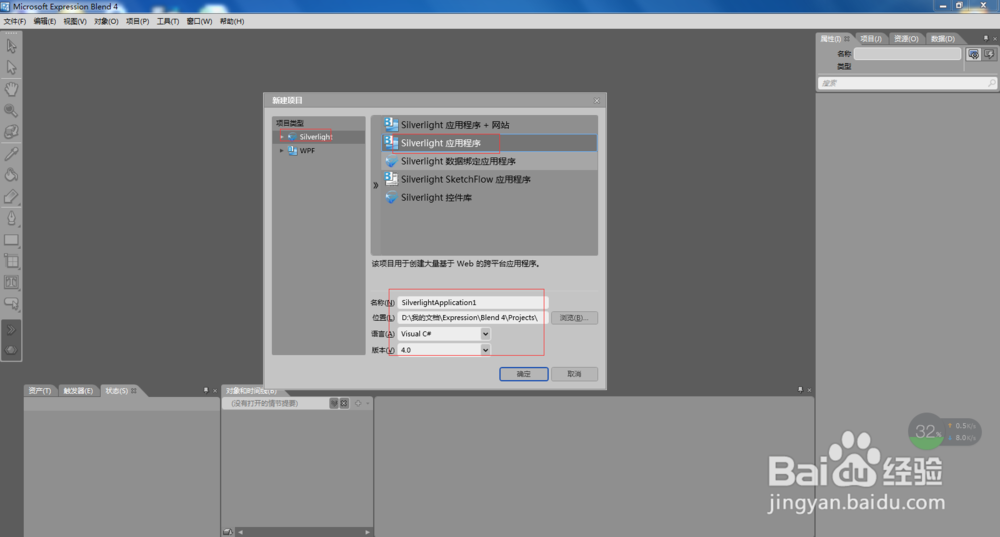The height and width of the screenshot is (537, 1000).
Task: Click the 取消 button
Action: [574, 374]
